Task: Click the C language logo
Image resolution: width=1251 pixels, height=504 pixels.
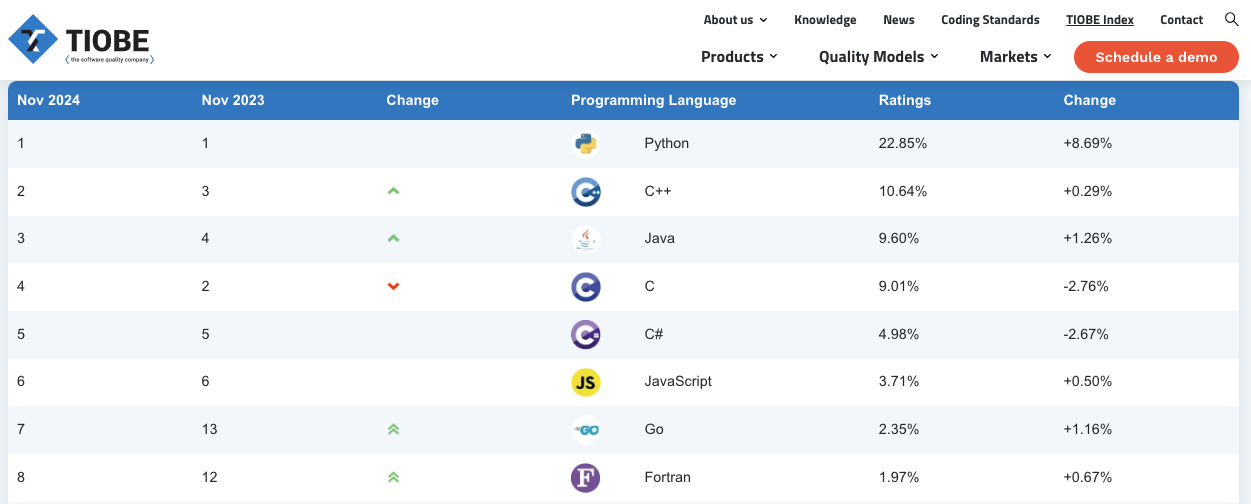Action: pos(585,287)
